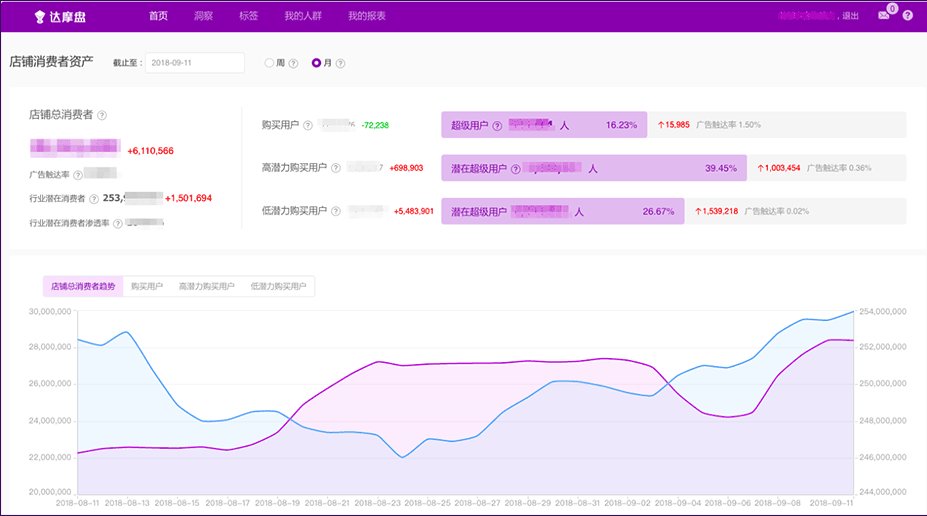Click the 2018-08-23 x-axis date label

point(377,503)
